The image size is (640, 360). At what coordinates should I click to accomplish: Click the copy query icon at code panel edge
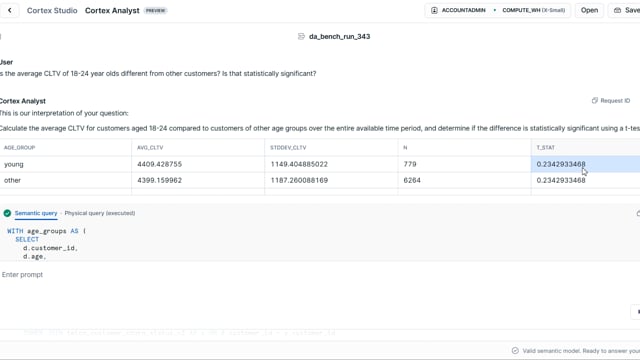(638, 213)
